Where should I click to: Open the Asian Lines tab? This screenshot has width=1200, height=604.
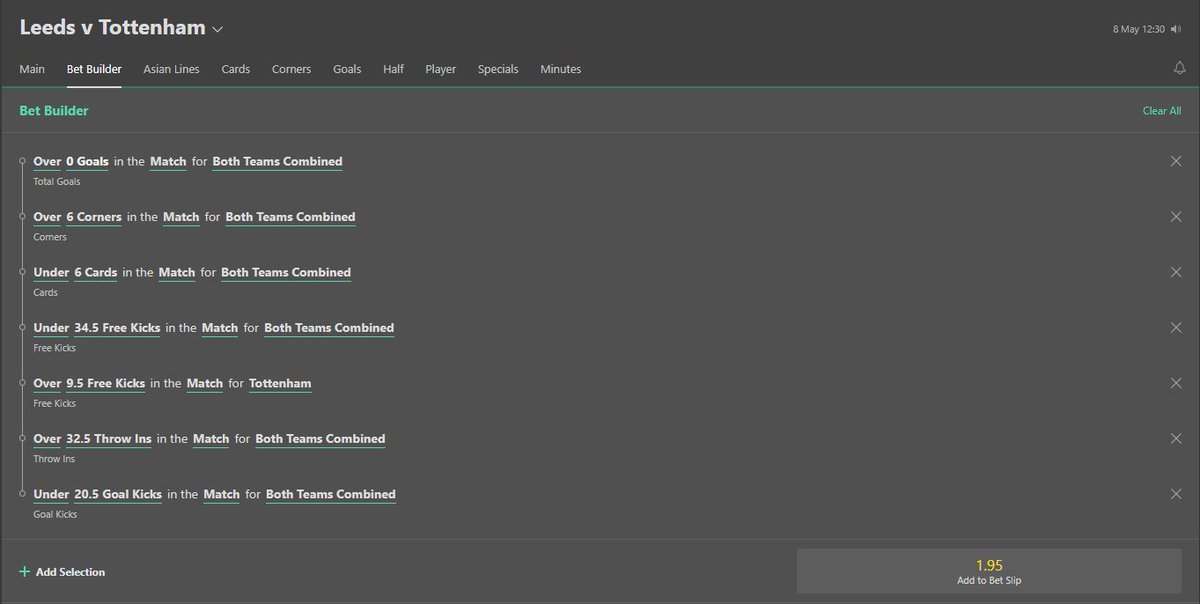(x=171, y=69)
